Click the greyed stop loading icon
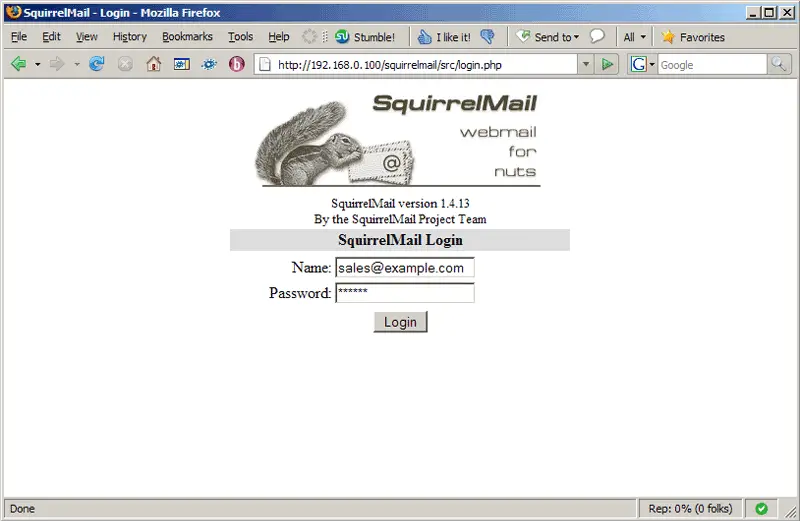Screen dimensions: 800x521 (125, 64)
